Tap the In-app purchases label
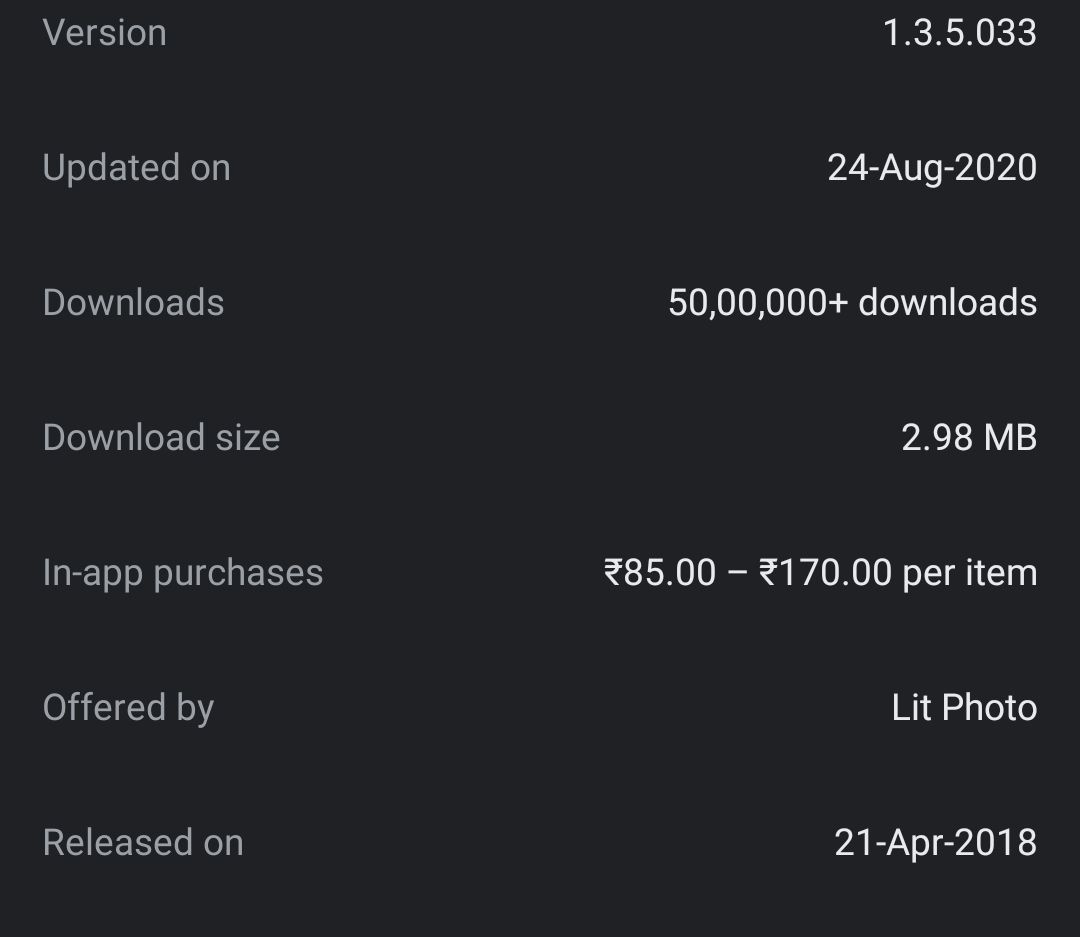 click(x=182, y=573)
